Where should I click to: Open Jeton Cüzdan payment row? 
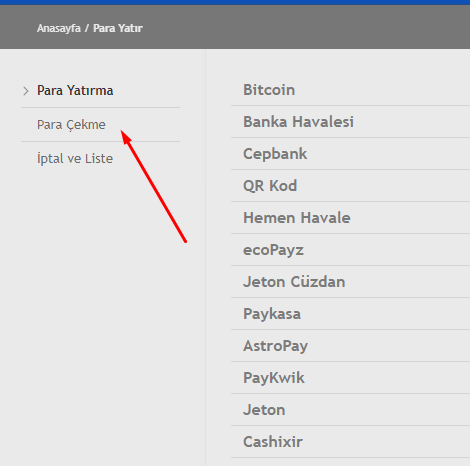[x=350, y=282]
